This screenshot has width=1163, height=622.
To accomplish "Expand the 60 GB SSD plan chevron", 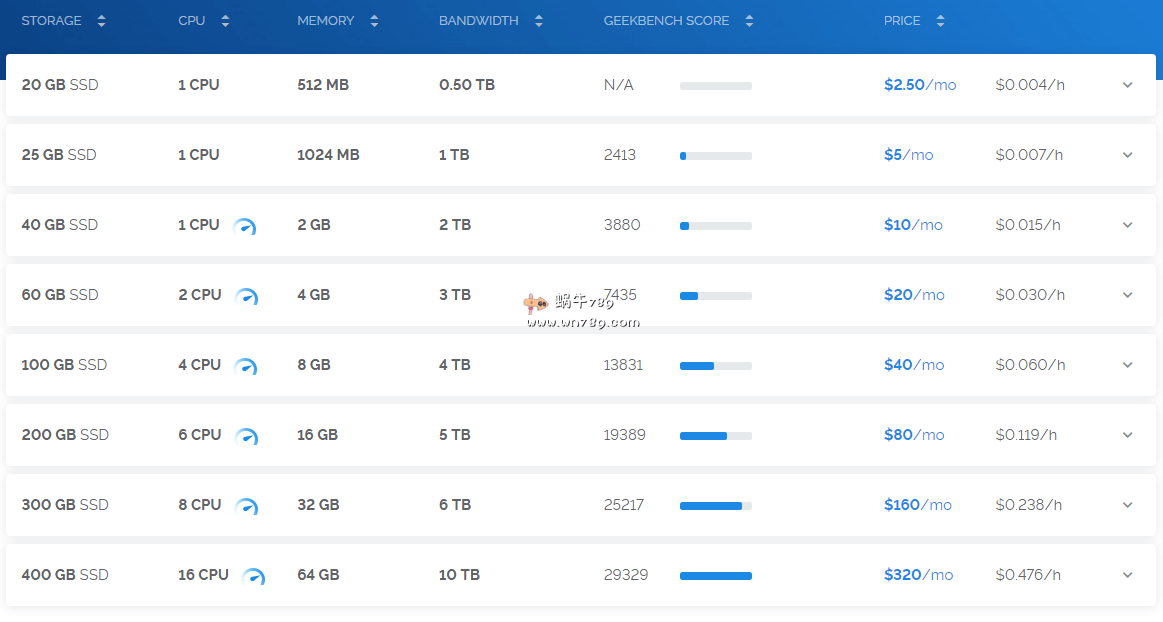I will coord(1127,295).
